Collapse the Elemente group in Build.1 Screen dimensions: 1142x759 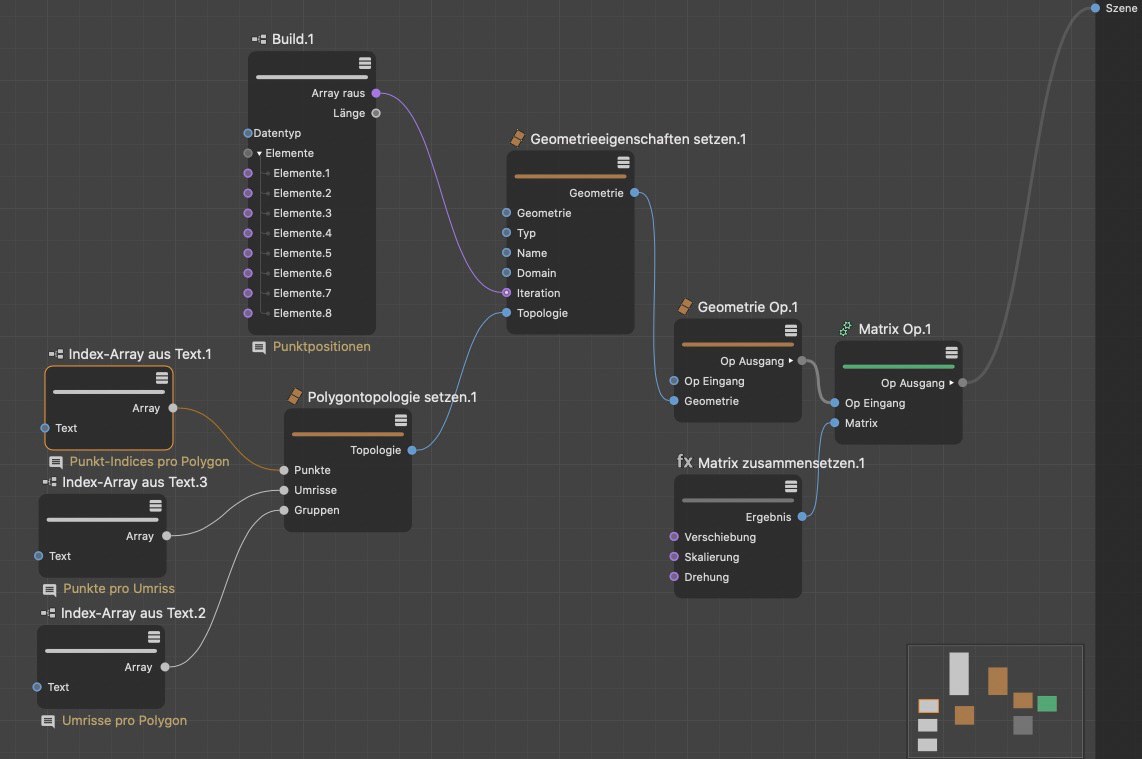259,153
